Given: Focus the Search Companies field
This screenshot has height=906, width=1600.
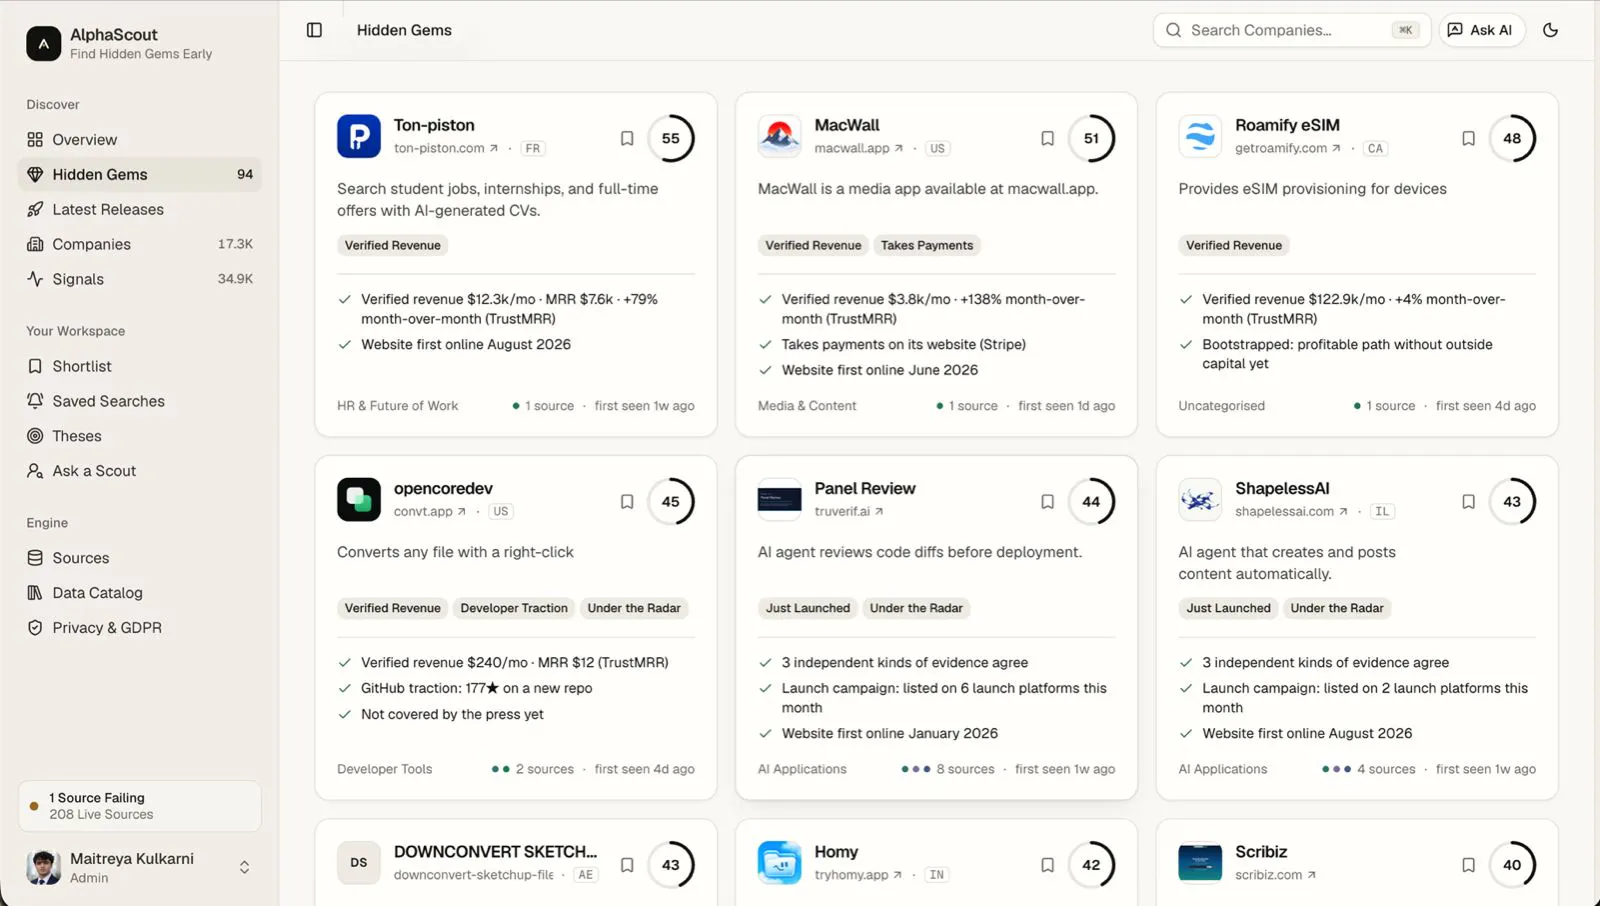Looking at the screenshot, I should coord(1291,30).
